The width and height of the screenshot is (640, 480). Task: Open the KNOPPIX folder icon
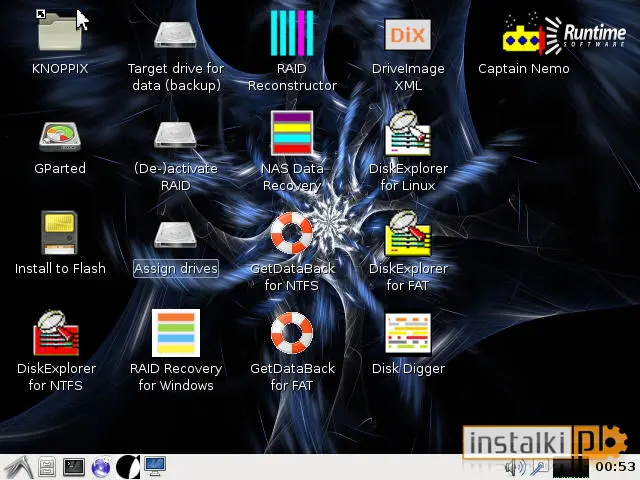coord(60,31)
